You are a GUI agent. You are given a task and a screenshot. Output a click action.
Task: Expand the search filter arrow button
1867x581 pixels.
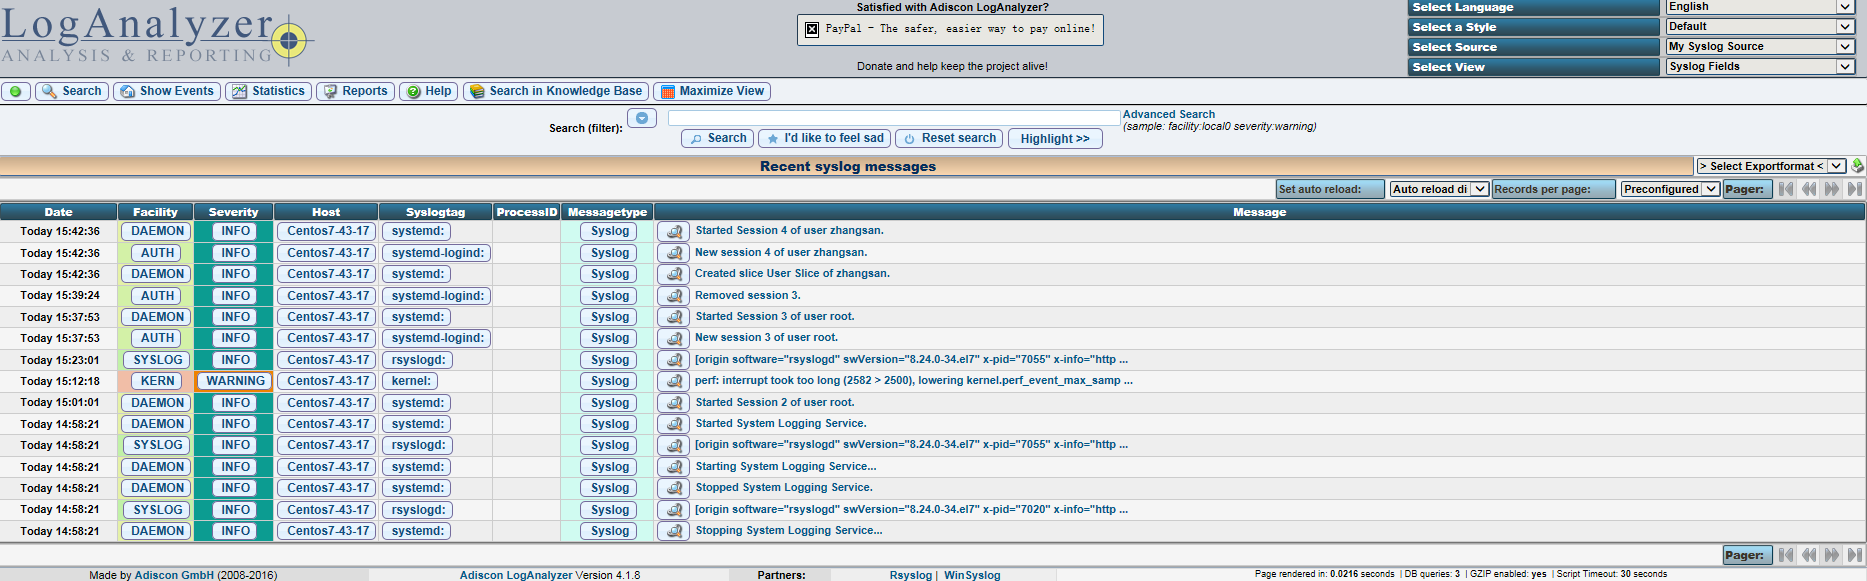[642, 118]
